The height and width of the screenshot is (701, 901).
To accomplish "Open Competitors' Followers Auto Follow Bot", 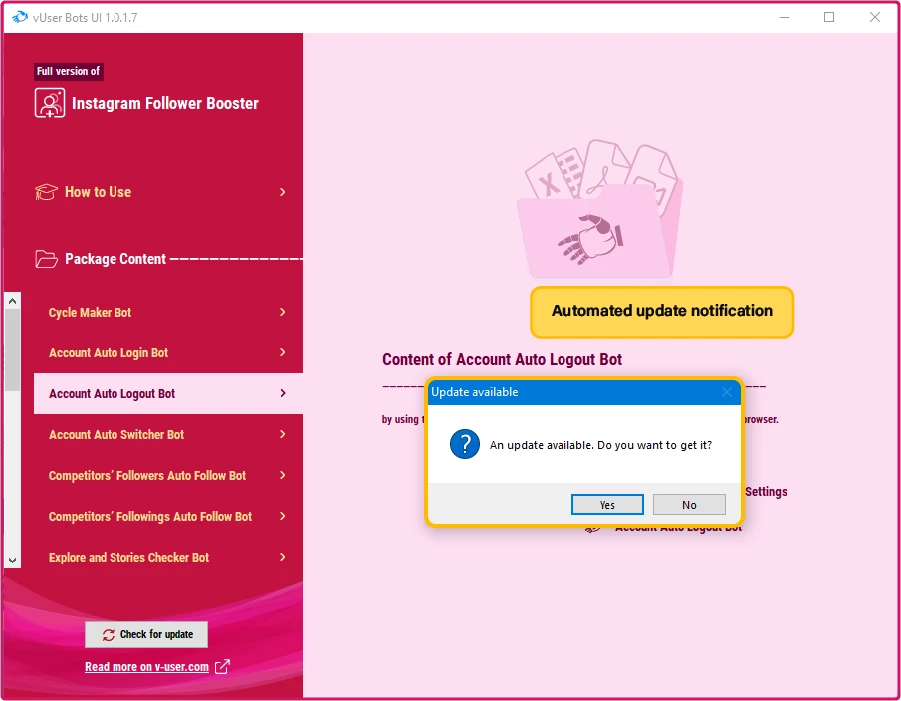I will (168, 475).
